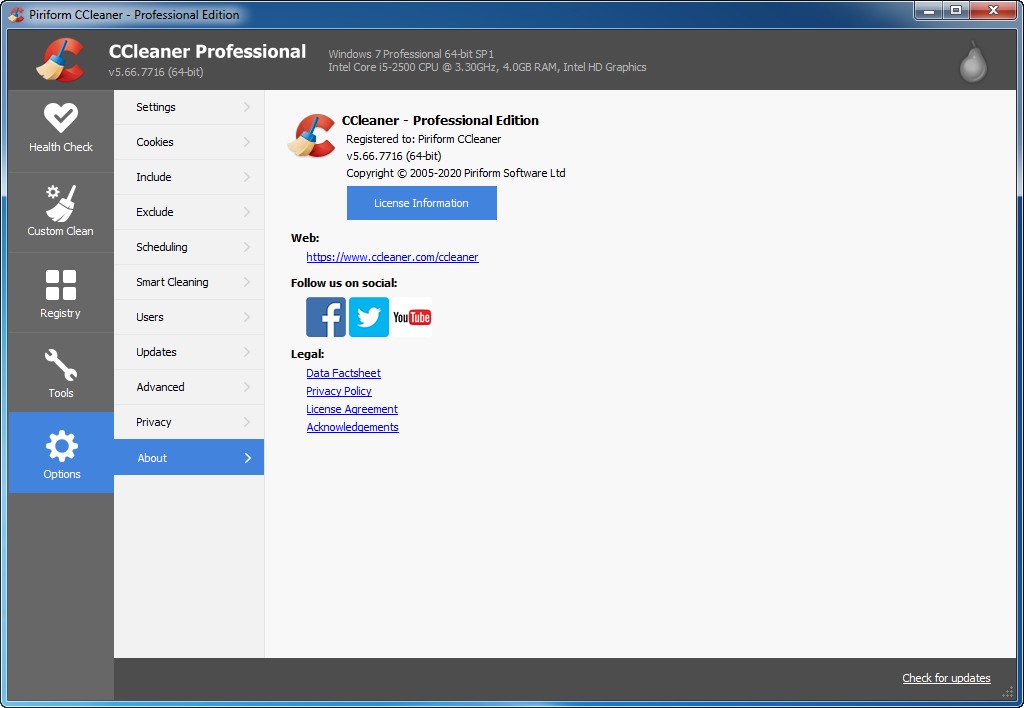Open the Scheduling options page

189,247
